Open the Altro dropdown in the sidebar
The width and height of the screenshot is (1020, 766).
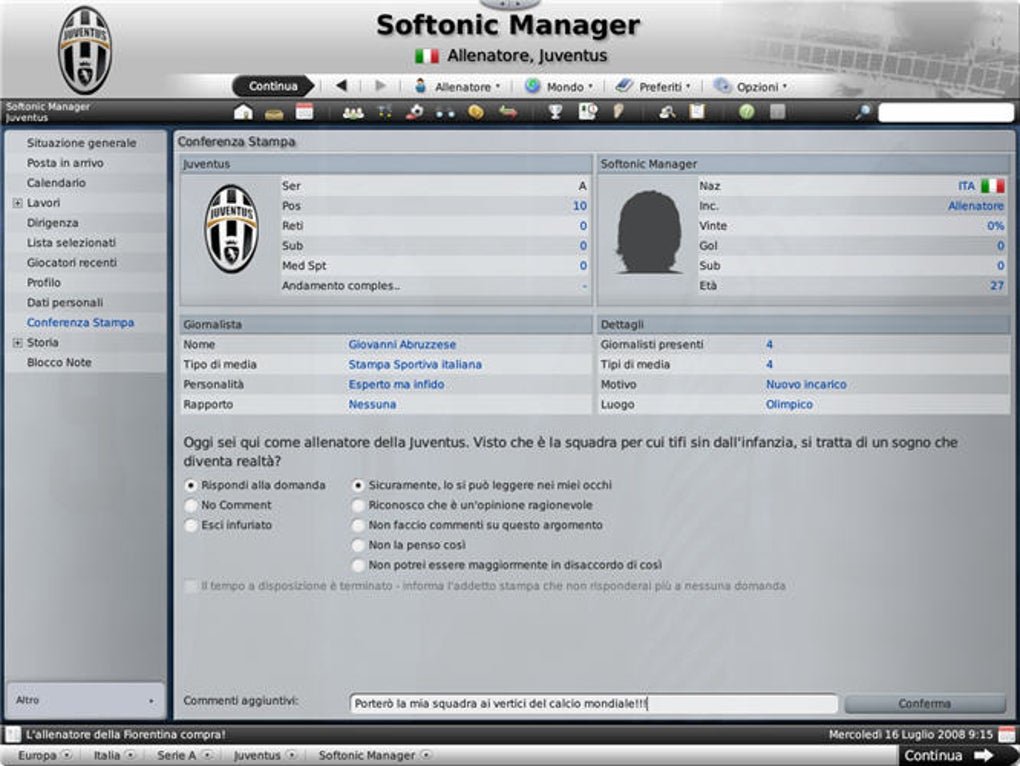(x=85, y=700)
